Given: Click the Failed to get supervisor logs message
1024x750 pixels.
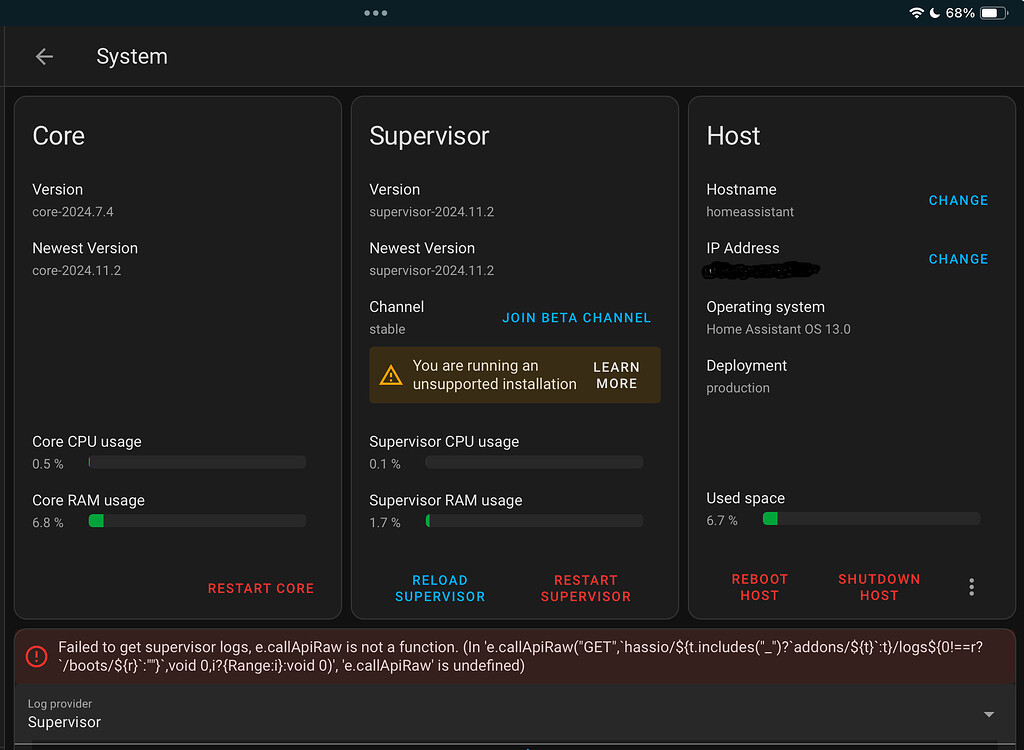Looking at the screenshot, I should click(x=520, y=656).
